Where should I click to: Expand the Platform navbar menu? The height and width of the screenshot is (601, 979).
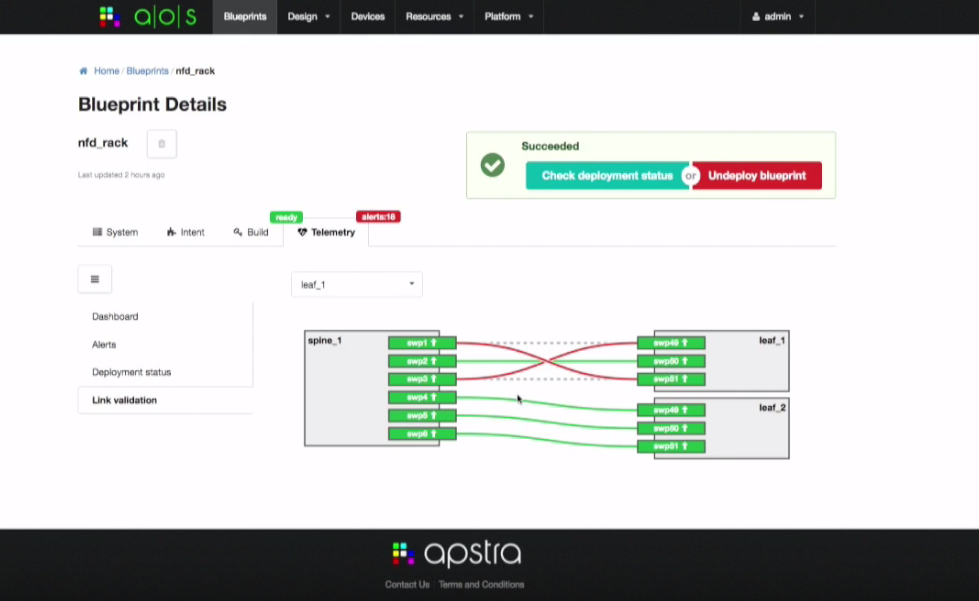[x=509, y=17]
